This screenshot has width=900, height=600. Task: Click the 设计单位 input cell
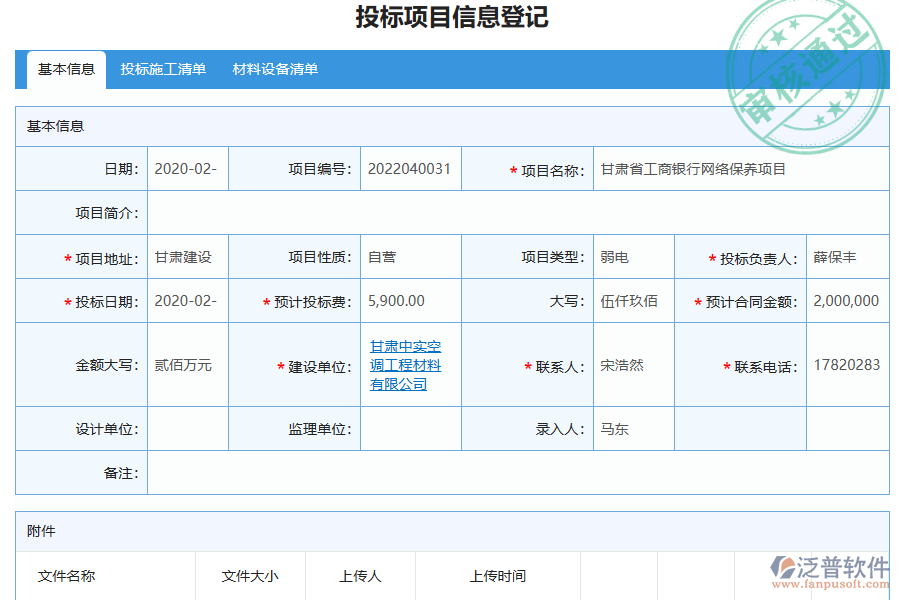190,429
